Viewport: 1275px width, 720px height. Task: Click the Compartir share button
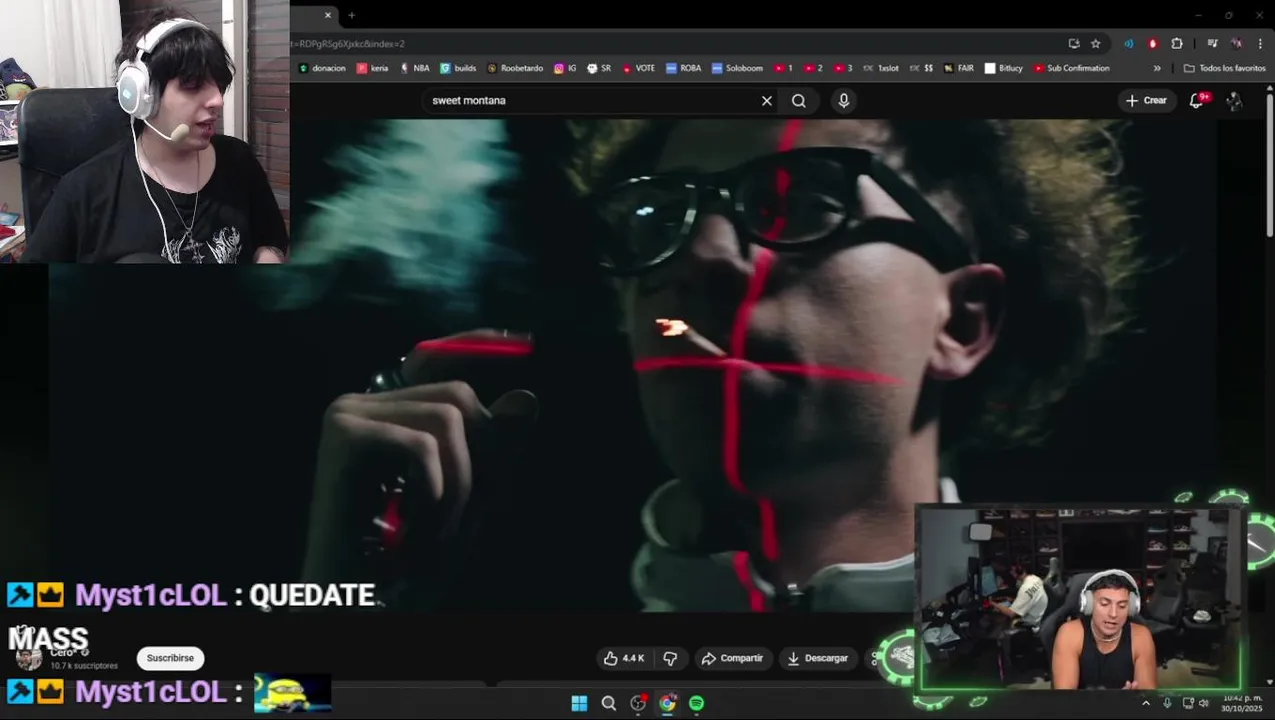coord(732,658)
